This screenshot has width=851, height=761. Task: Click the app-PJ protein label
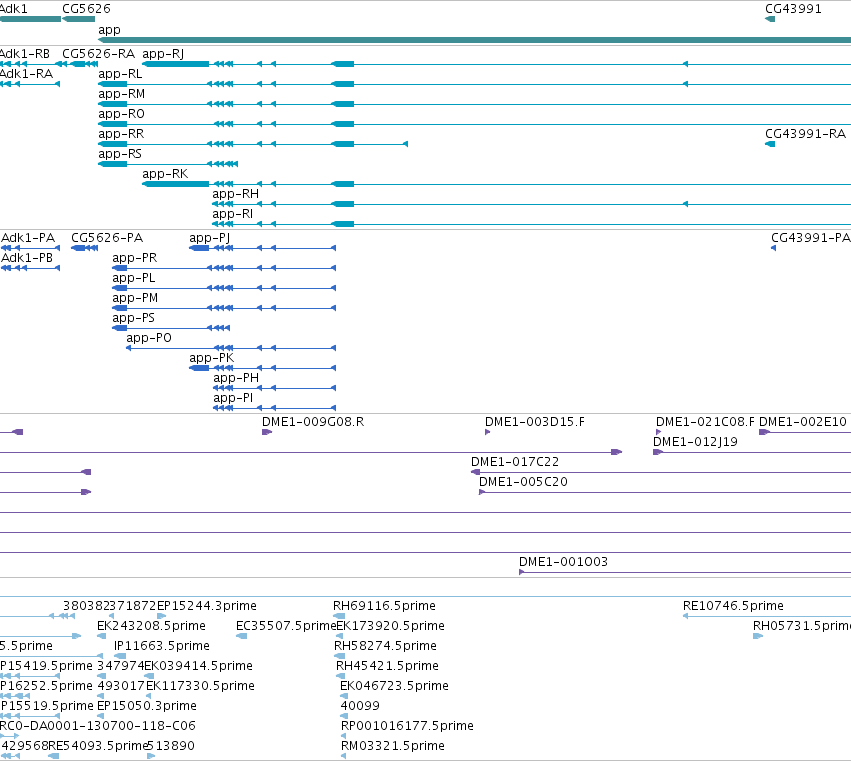(209, 238)
